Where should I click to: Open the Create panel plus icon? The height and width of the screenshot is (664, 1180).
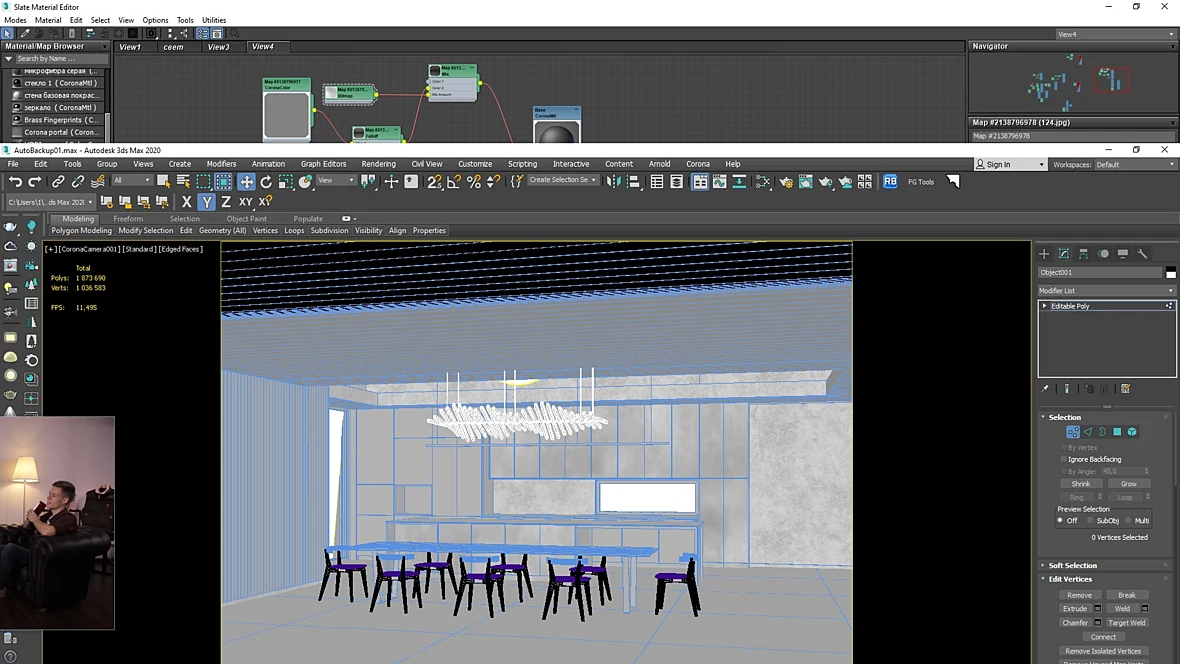pos(1044,254)
